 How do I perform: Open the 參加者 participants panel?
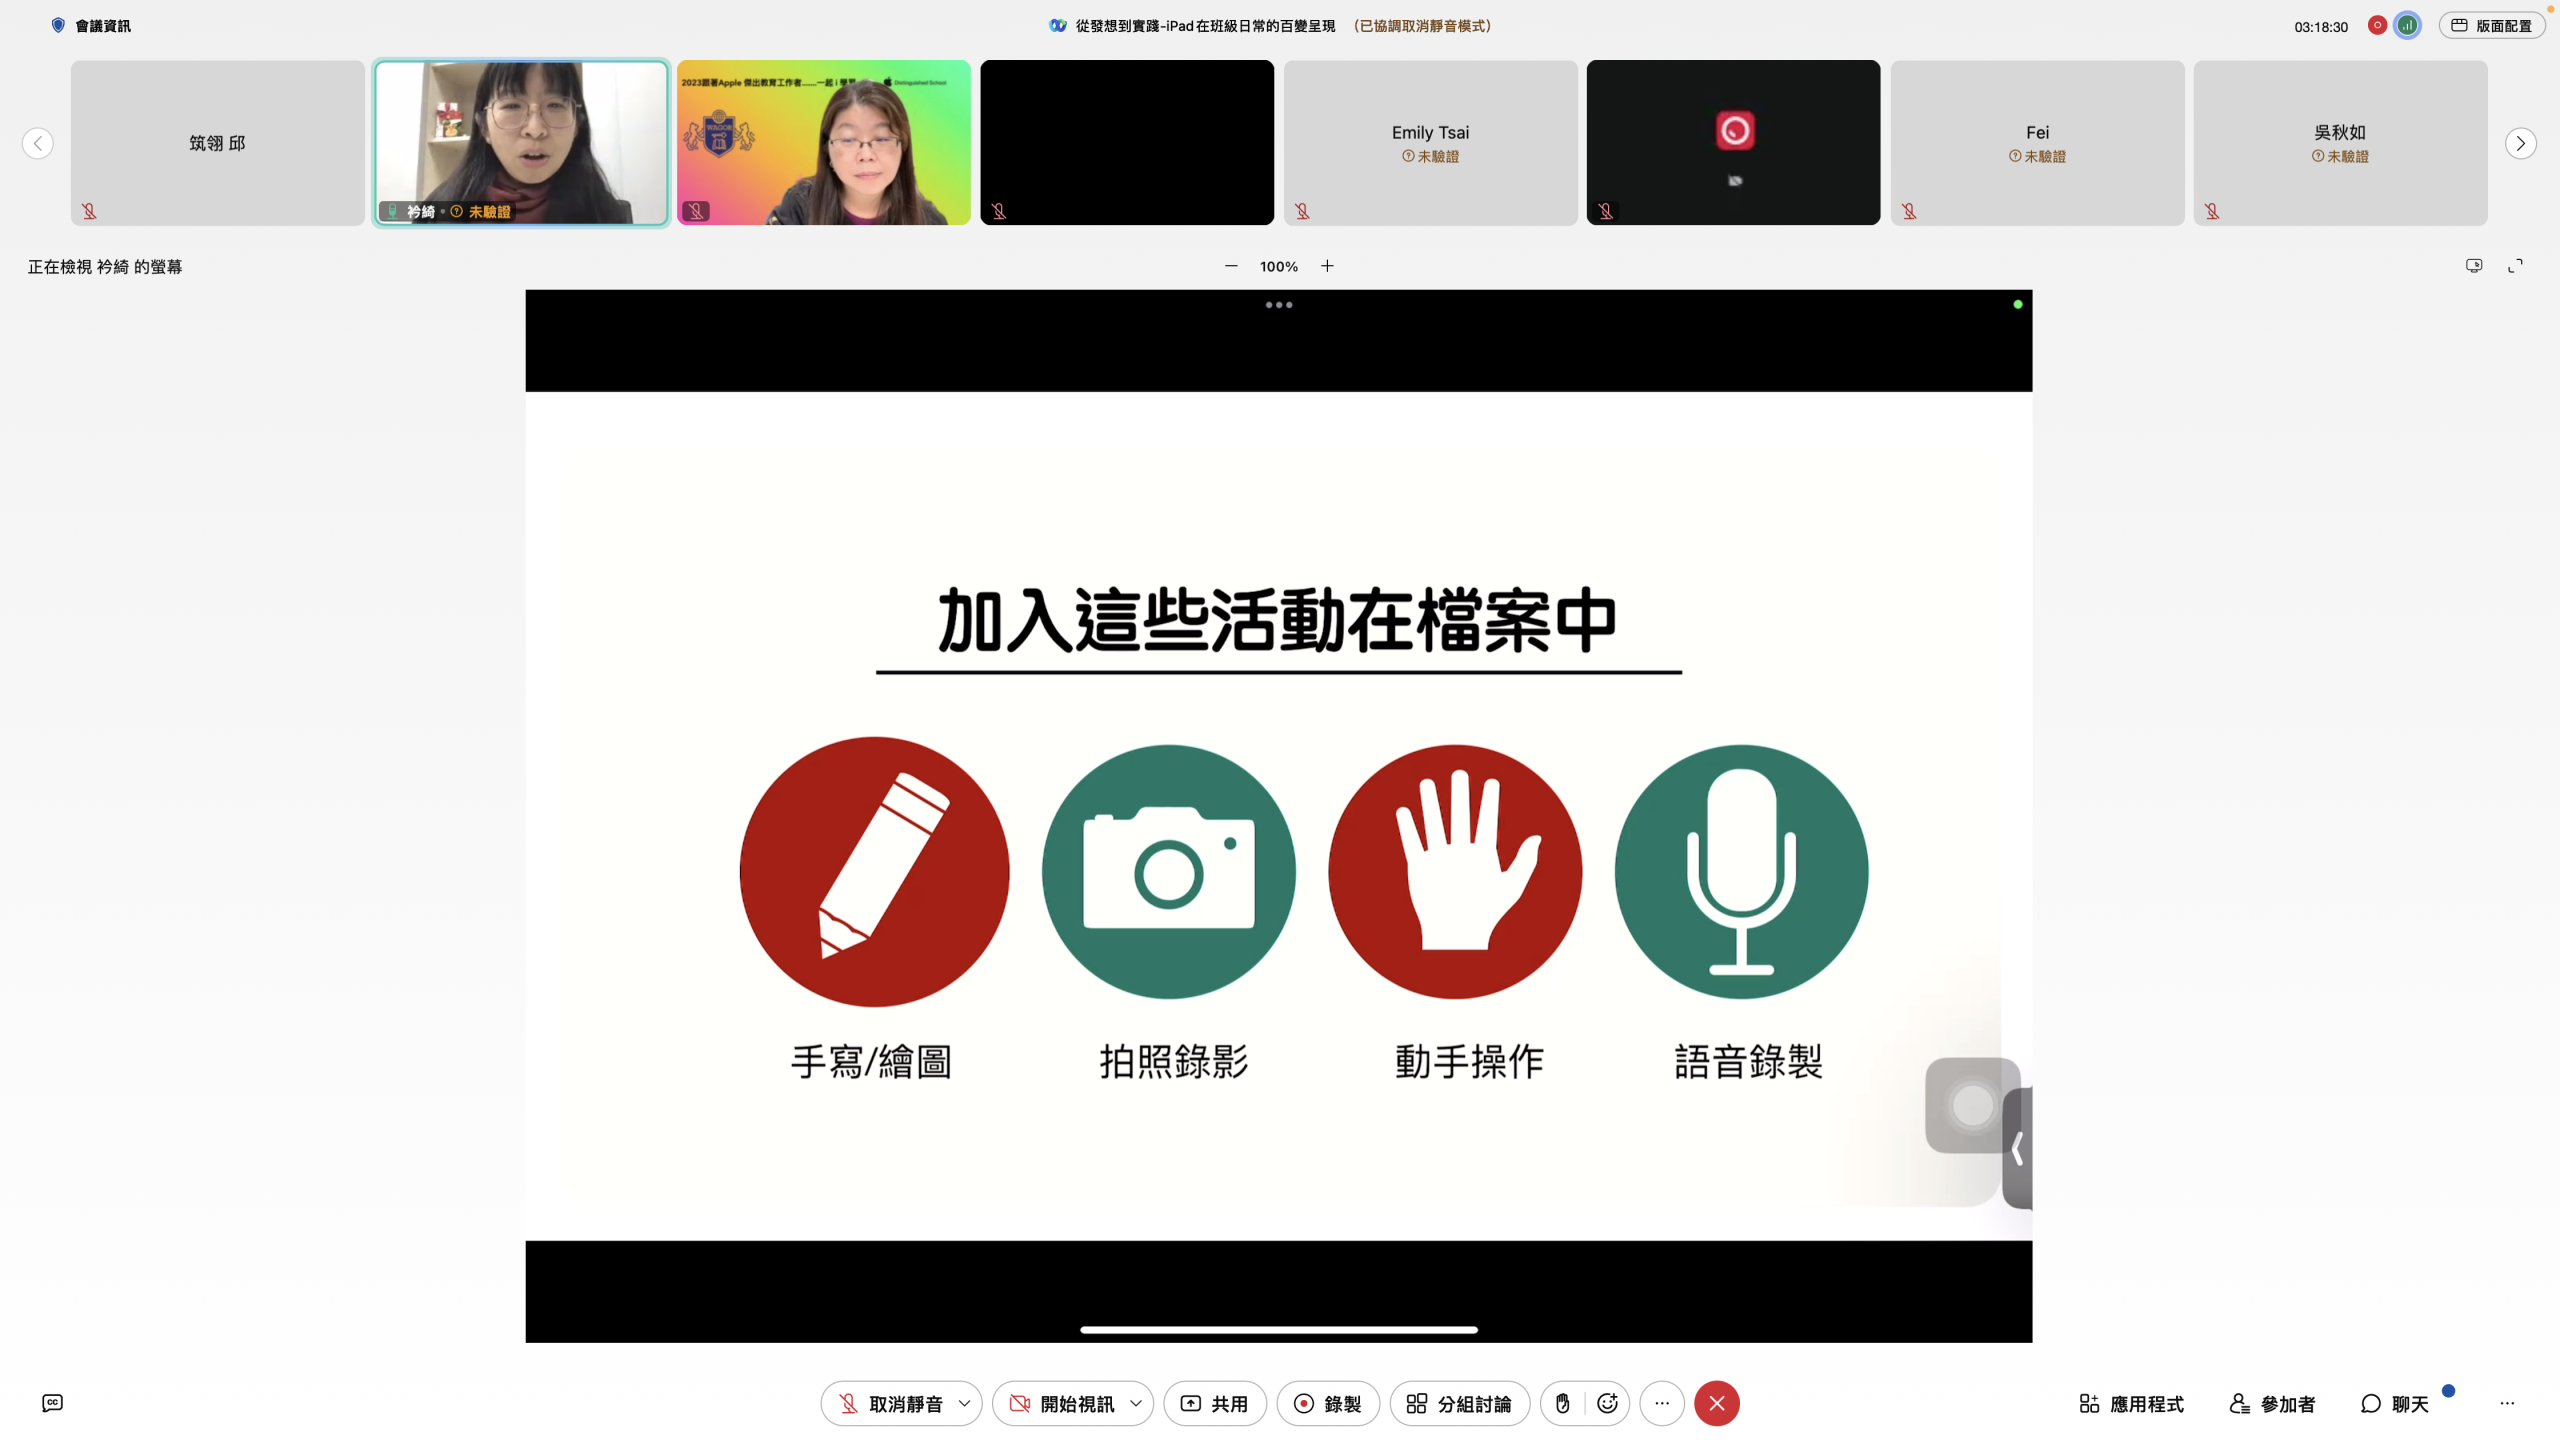coord(2272,1404)
